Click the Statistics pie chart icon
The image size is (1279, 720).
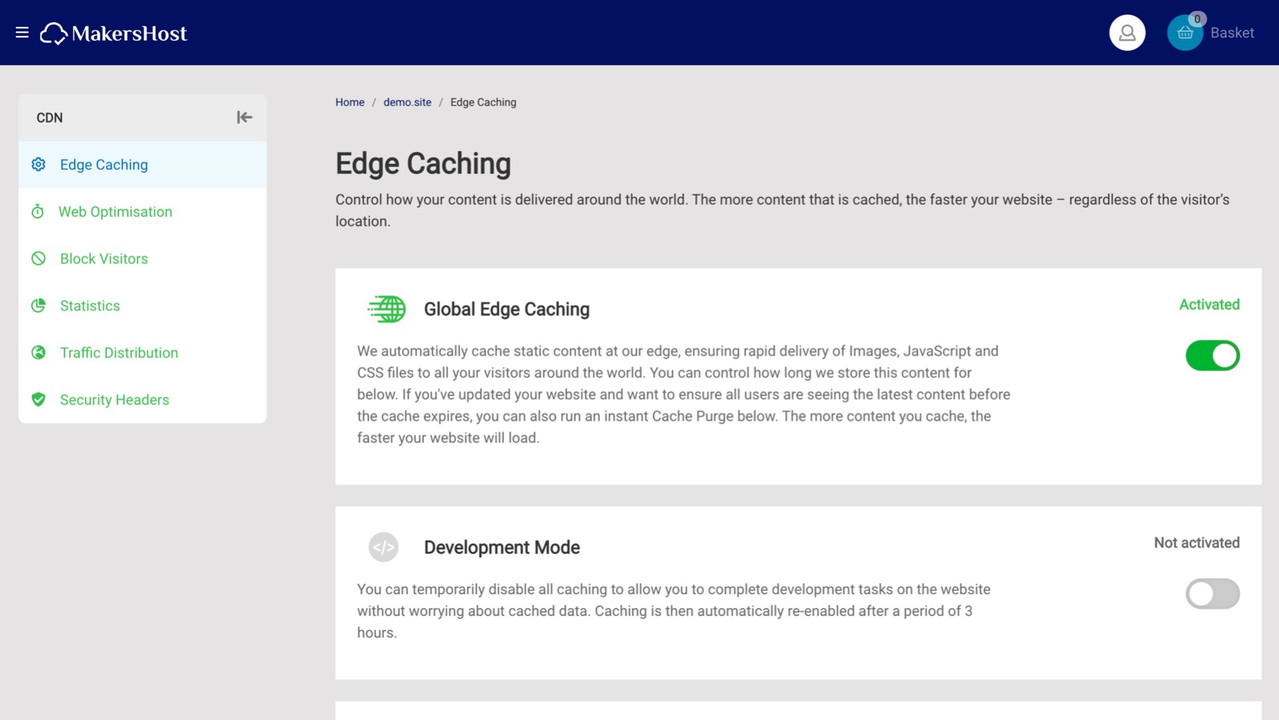[x=38, y=306]
